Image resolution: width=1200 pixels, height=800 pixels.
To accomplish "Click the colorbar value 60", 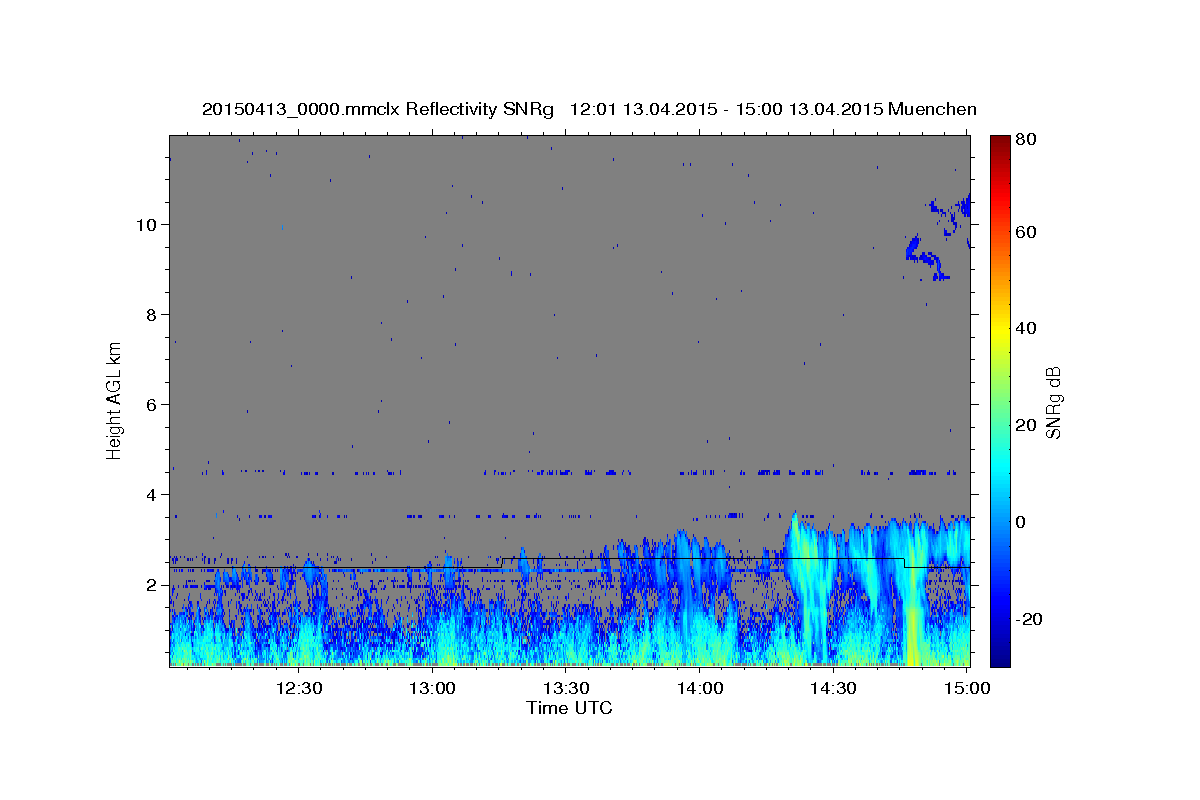I will [x=1027, y=232].
